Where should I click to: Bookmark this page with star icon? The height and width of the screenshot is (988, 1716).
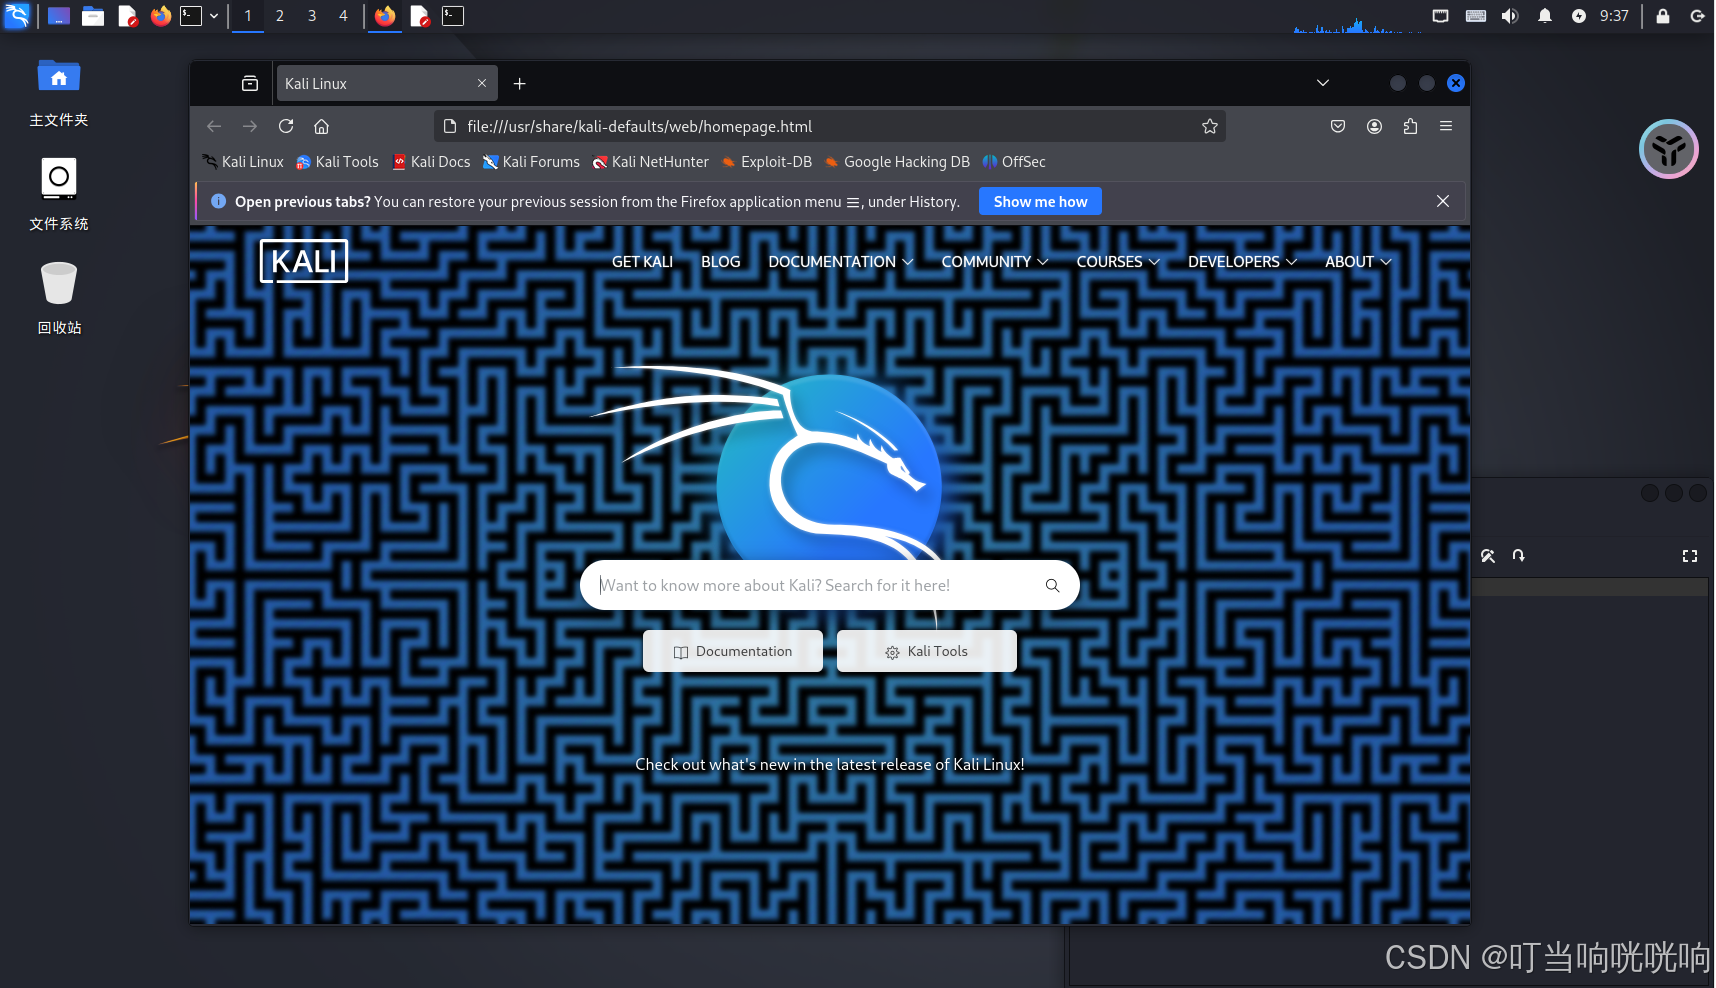pos(1210,126)
